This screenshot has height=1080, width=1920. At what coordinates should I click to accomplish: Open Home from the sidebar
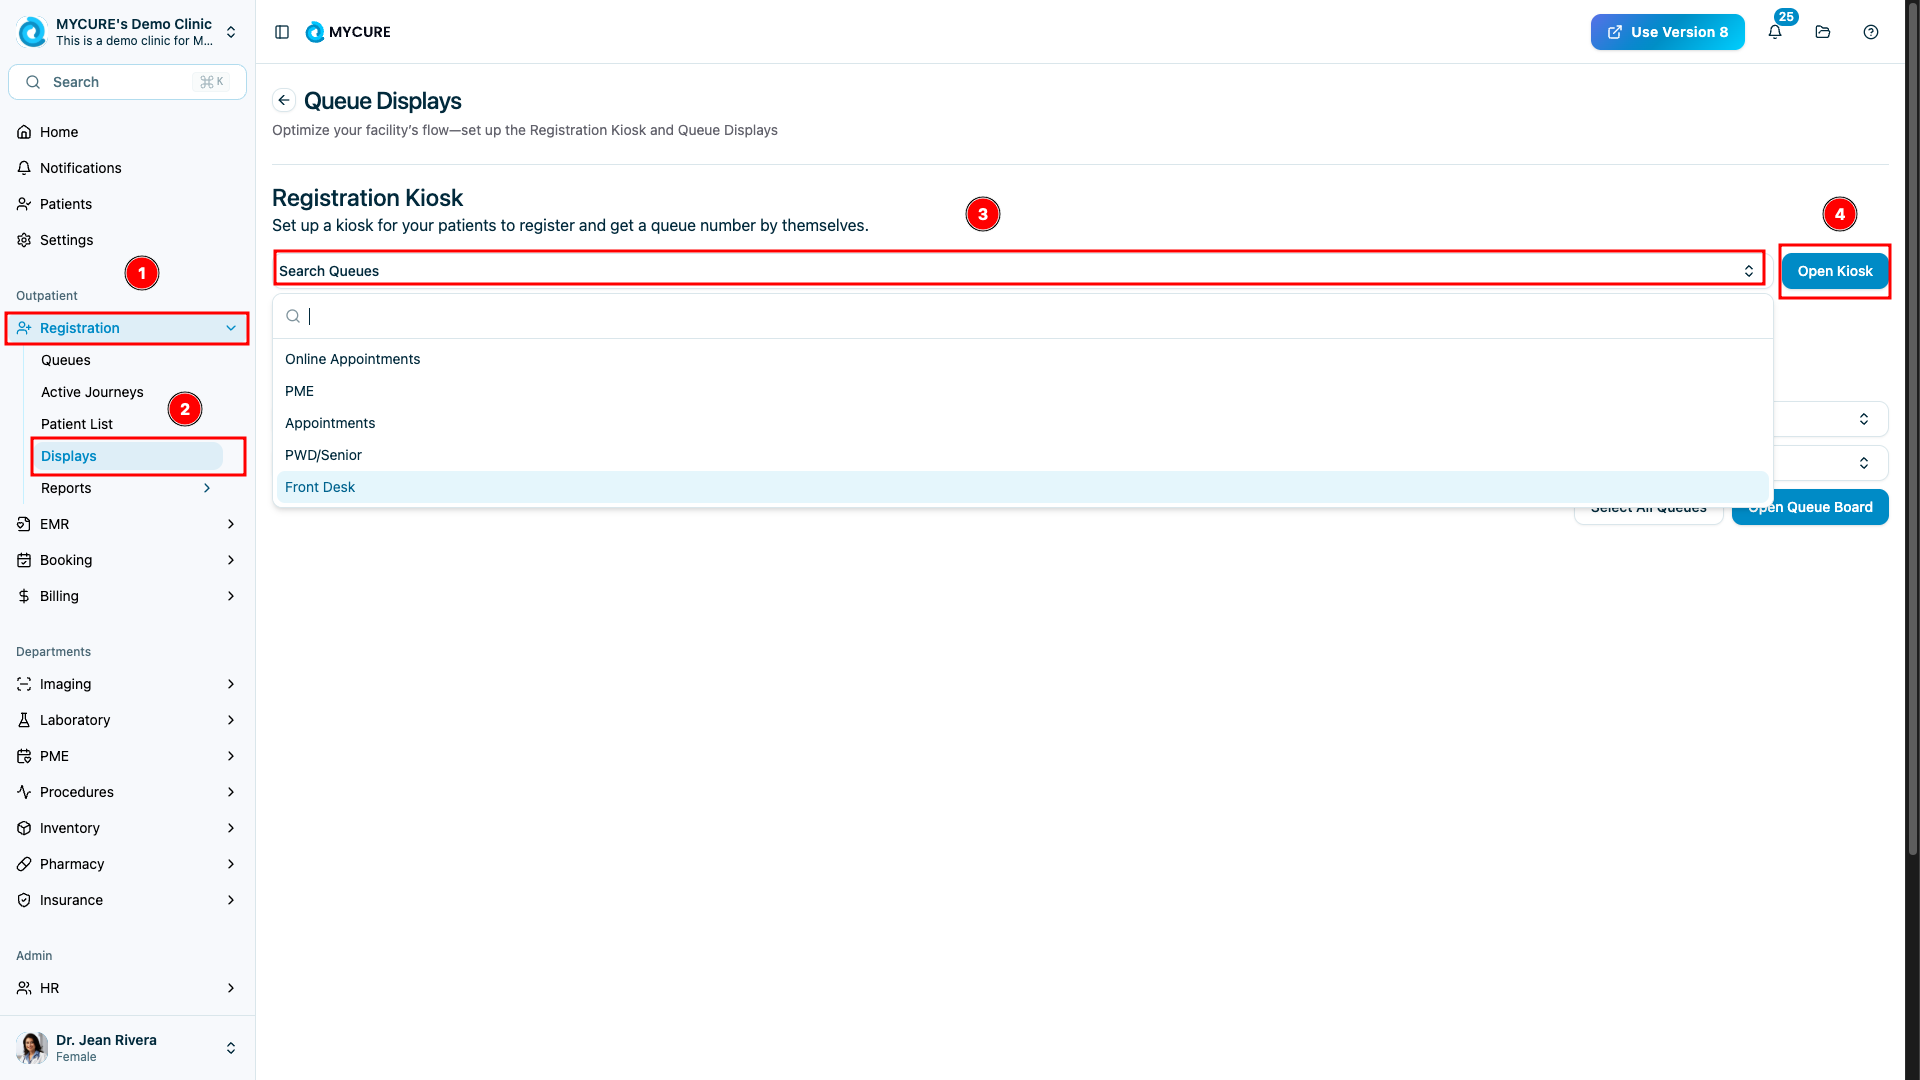[x=59, y=132]
